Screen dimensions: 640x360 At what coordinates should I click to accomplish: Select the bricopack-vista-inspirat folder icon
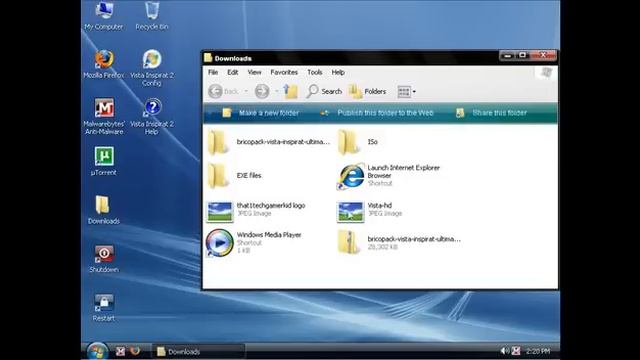pyautogui.click(x=218, y=142)
